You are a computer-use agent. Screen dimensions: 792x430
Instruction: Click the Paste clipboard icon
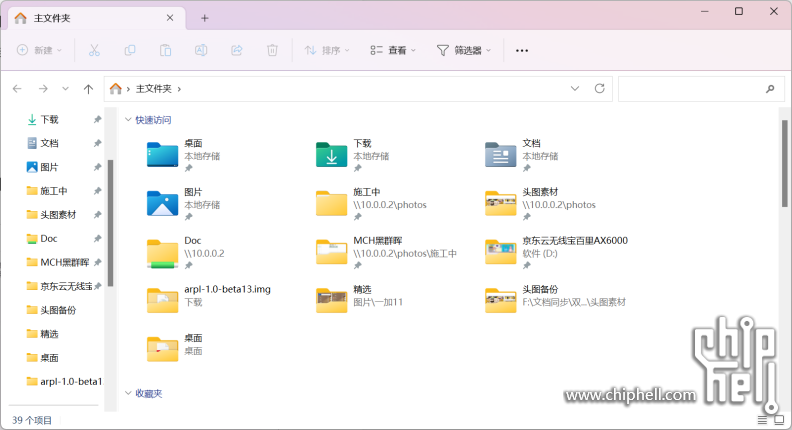[165, 50]
